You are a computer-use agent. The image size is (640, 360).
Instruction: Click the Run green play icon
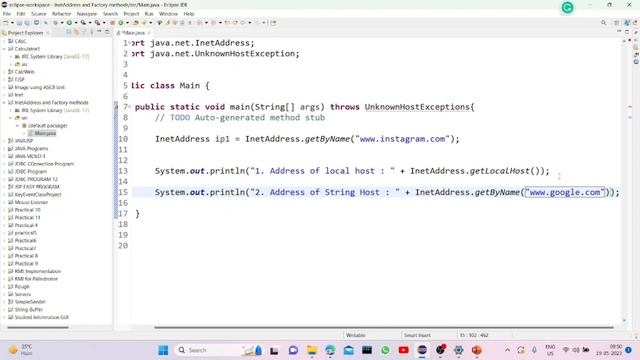click(x=69, y=23)
